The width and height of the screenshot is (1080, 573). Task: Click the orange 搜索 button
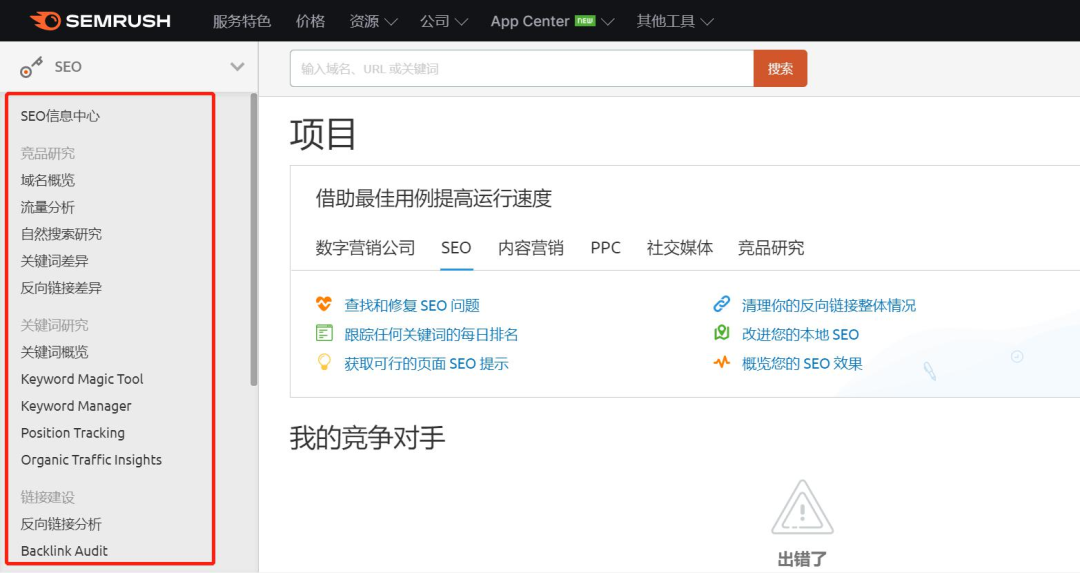[780, 68]
